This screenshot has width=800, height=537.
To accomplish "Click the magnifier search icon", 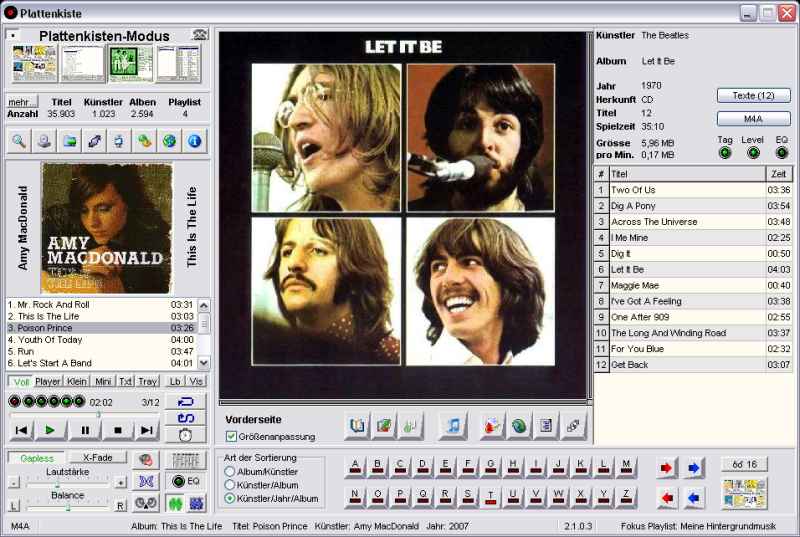I will tap(19, 141).
